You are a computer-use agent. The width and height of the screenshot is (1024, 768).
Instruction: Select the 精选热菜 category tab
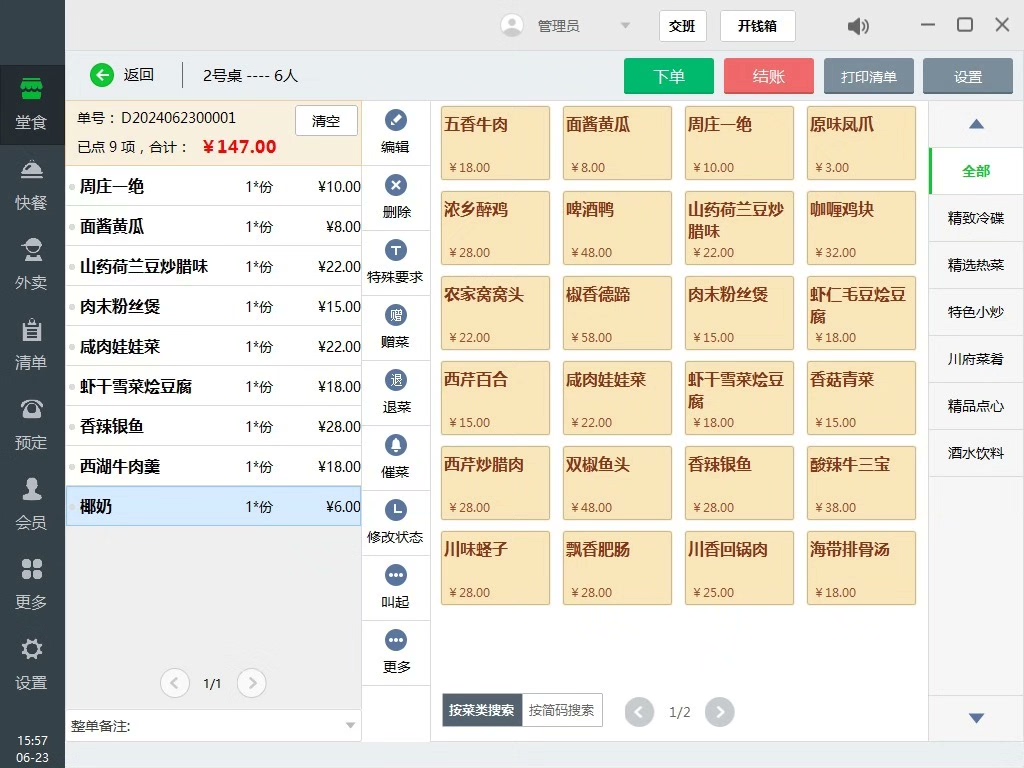pyautogui.click(x=975, y=265)
